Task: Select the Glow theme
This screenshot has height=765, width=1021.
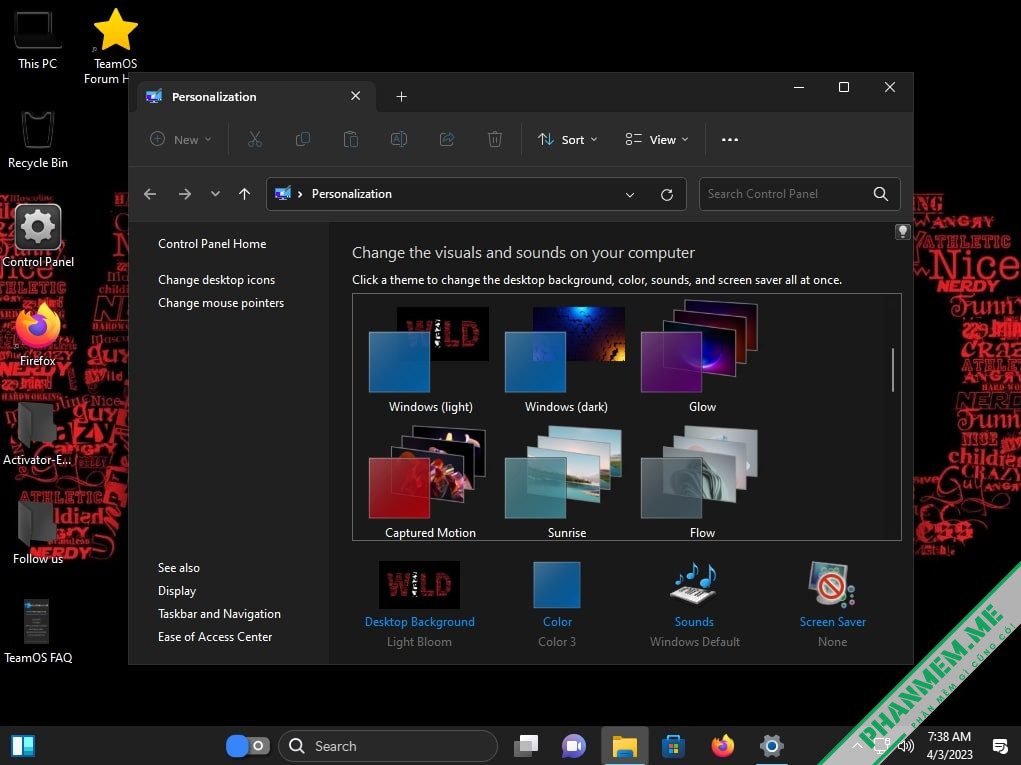Action: pos(701,357)
